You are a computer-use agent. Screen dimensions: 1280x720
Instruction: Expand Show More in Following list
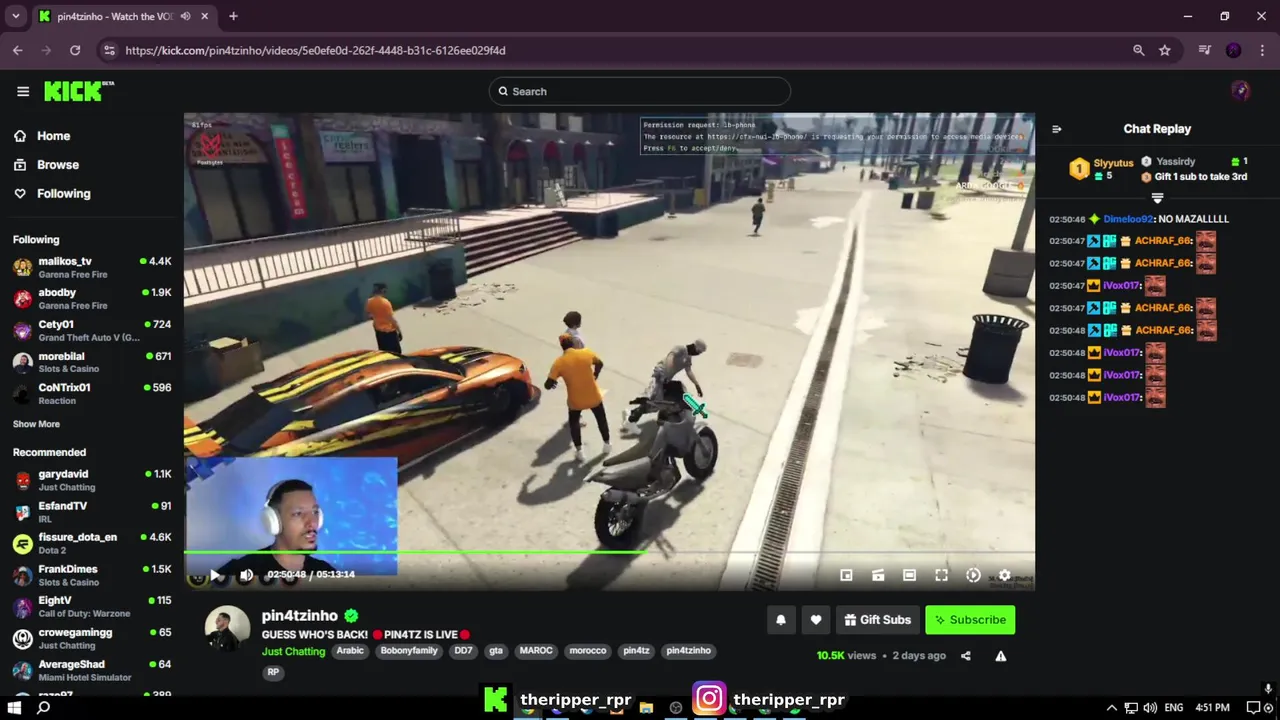point(36,424)
